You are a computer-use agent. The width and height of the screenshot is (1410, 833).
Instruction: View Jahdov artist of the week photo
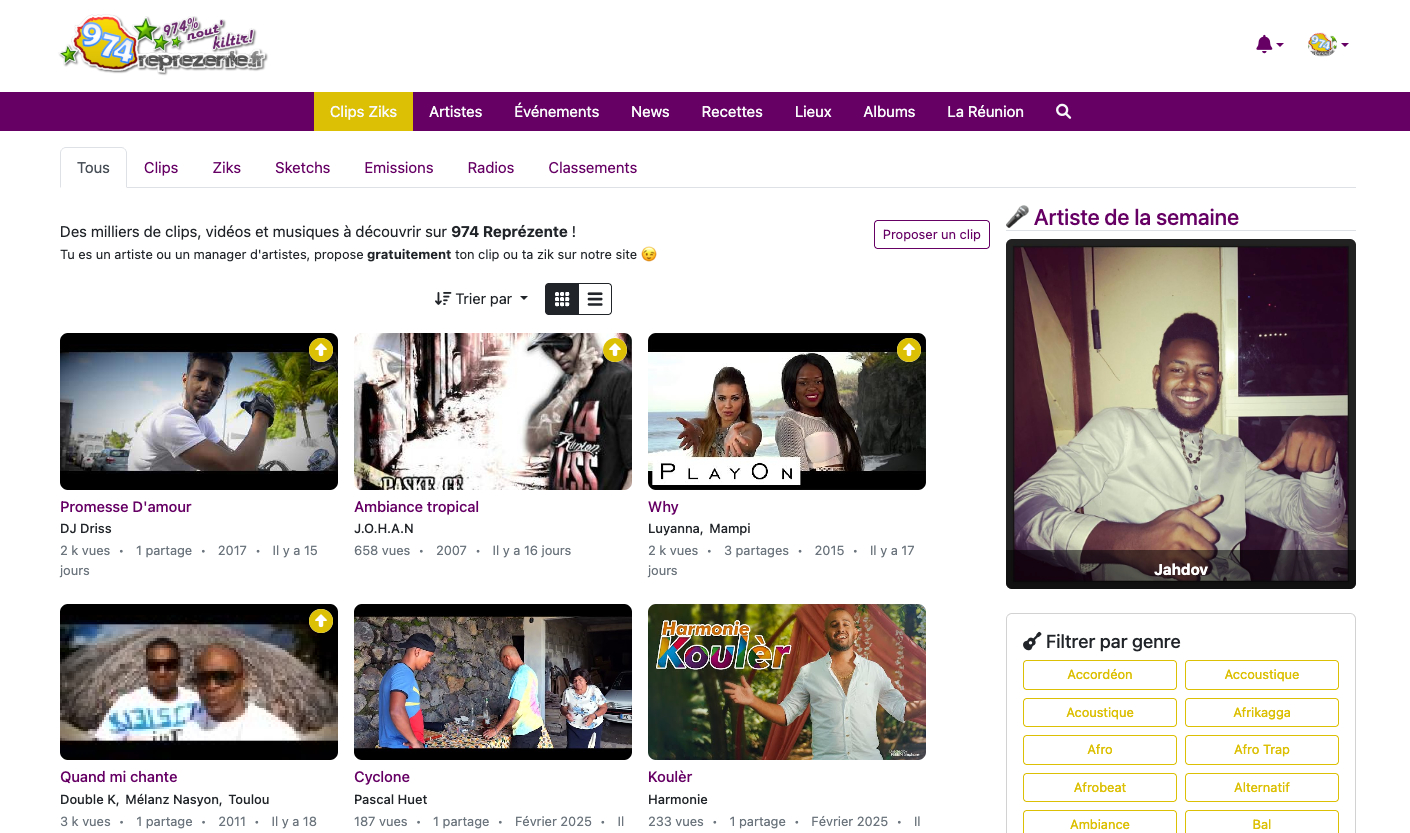1180,412
